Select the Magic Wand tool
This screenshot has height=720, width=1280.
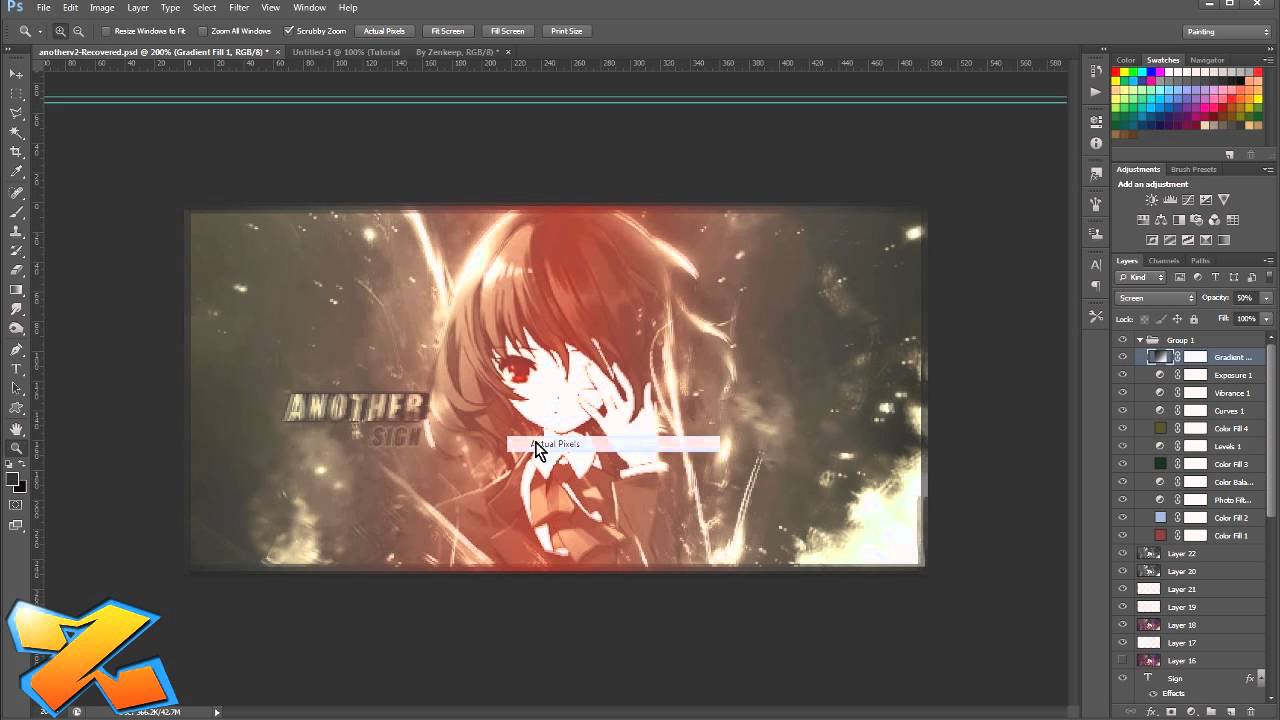pyautogui.click(x=16, y=132)
